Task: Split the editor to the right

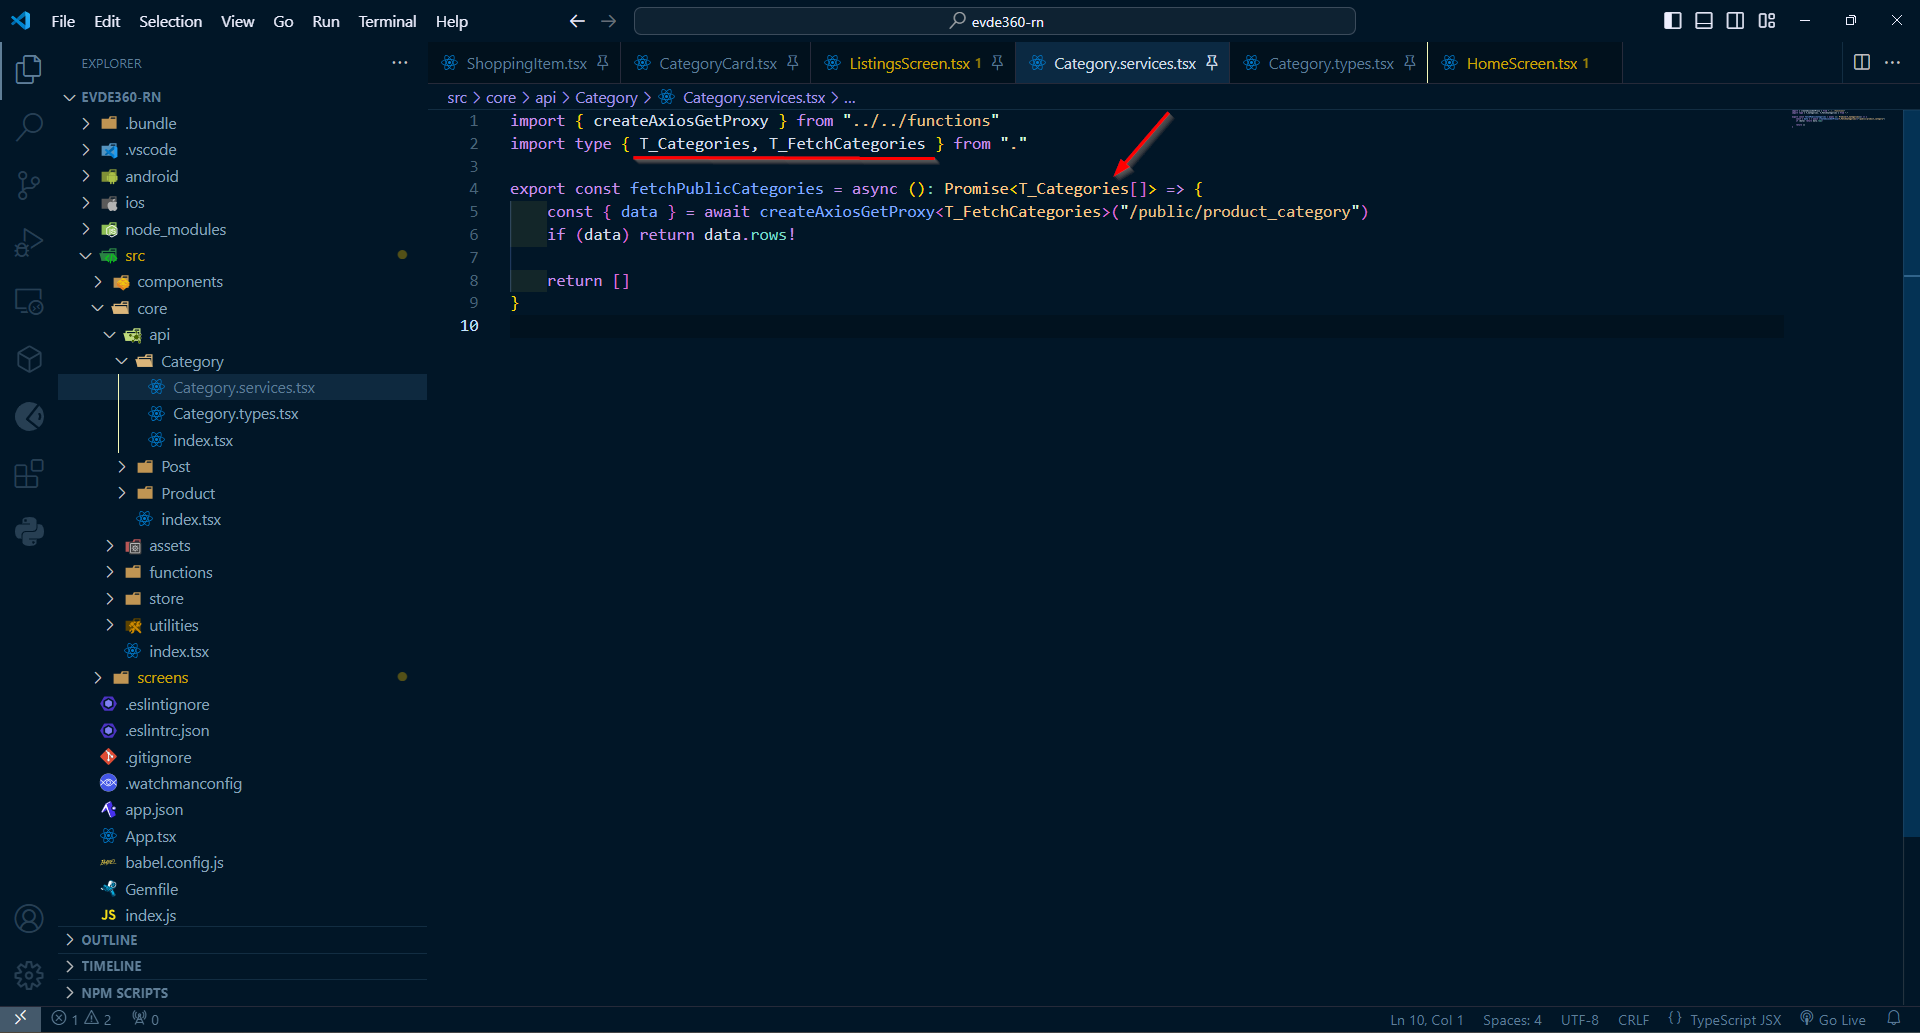Action: 1861,63
